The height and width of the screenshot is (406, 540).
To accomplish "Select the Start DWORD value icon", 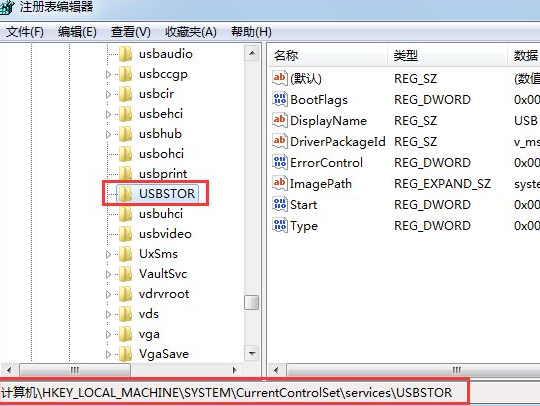I will pos(280,204).
